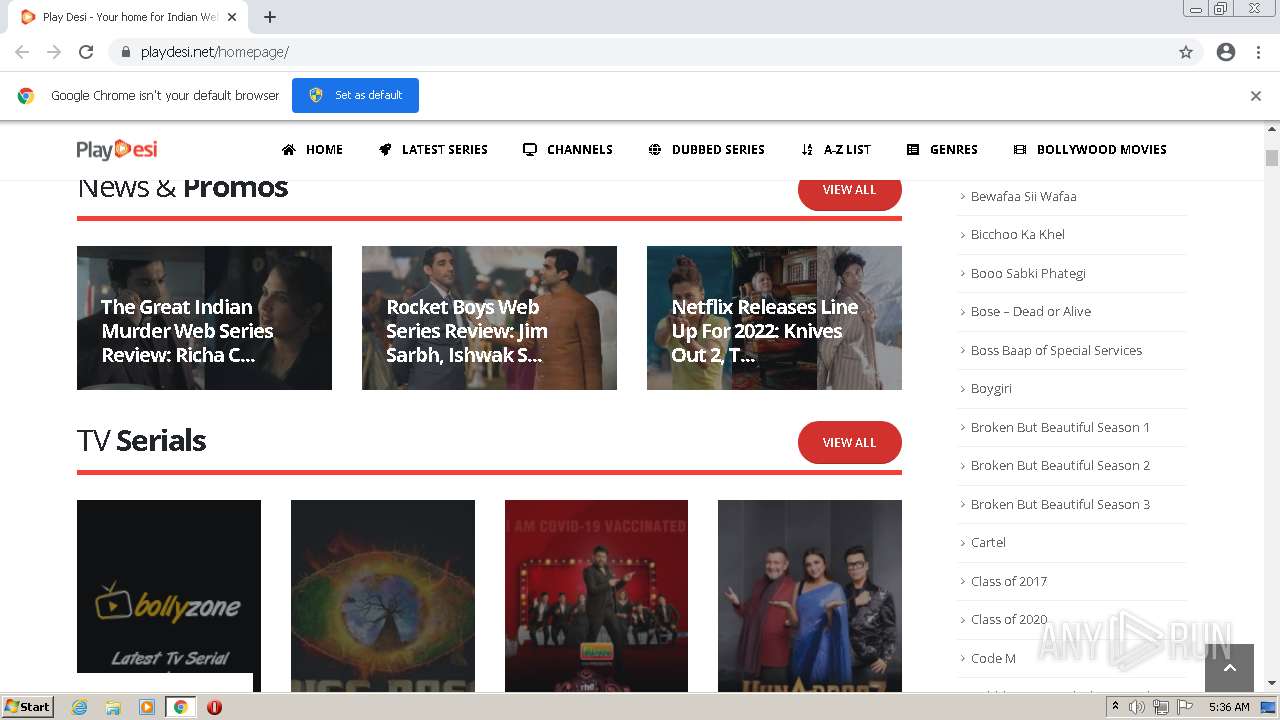Open Bewafaa Sii Wafaa link
The width and height of the screenshot is (1280, 720).
1023,196
